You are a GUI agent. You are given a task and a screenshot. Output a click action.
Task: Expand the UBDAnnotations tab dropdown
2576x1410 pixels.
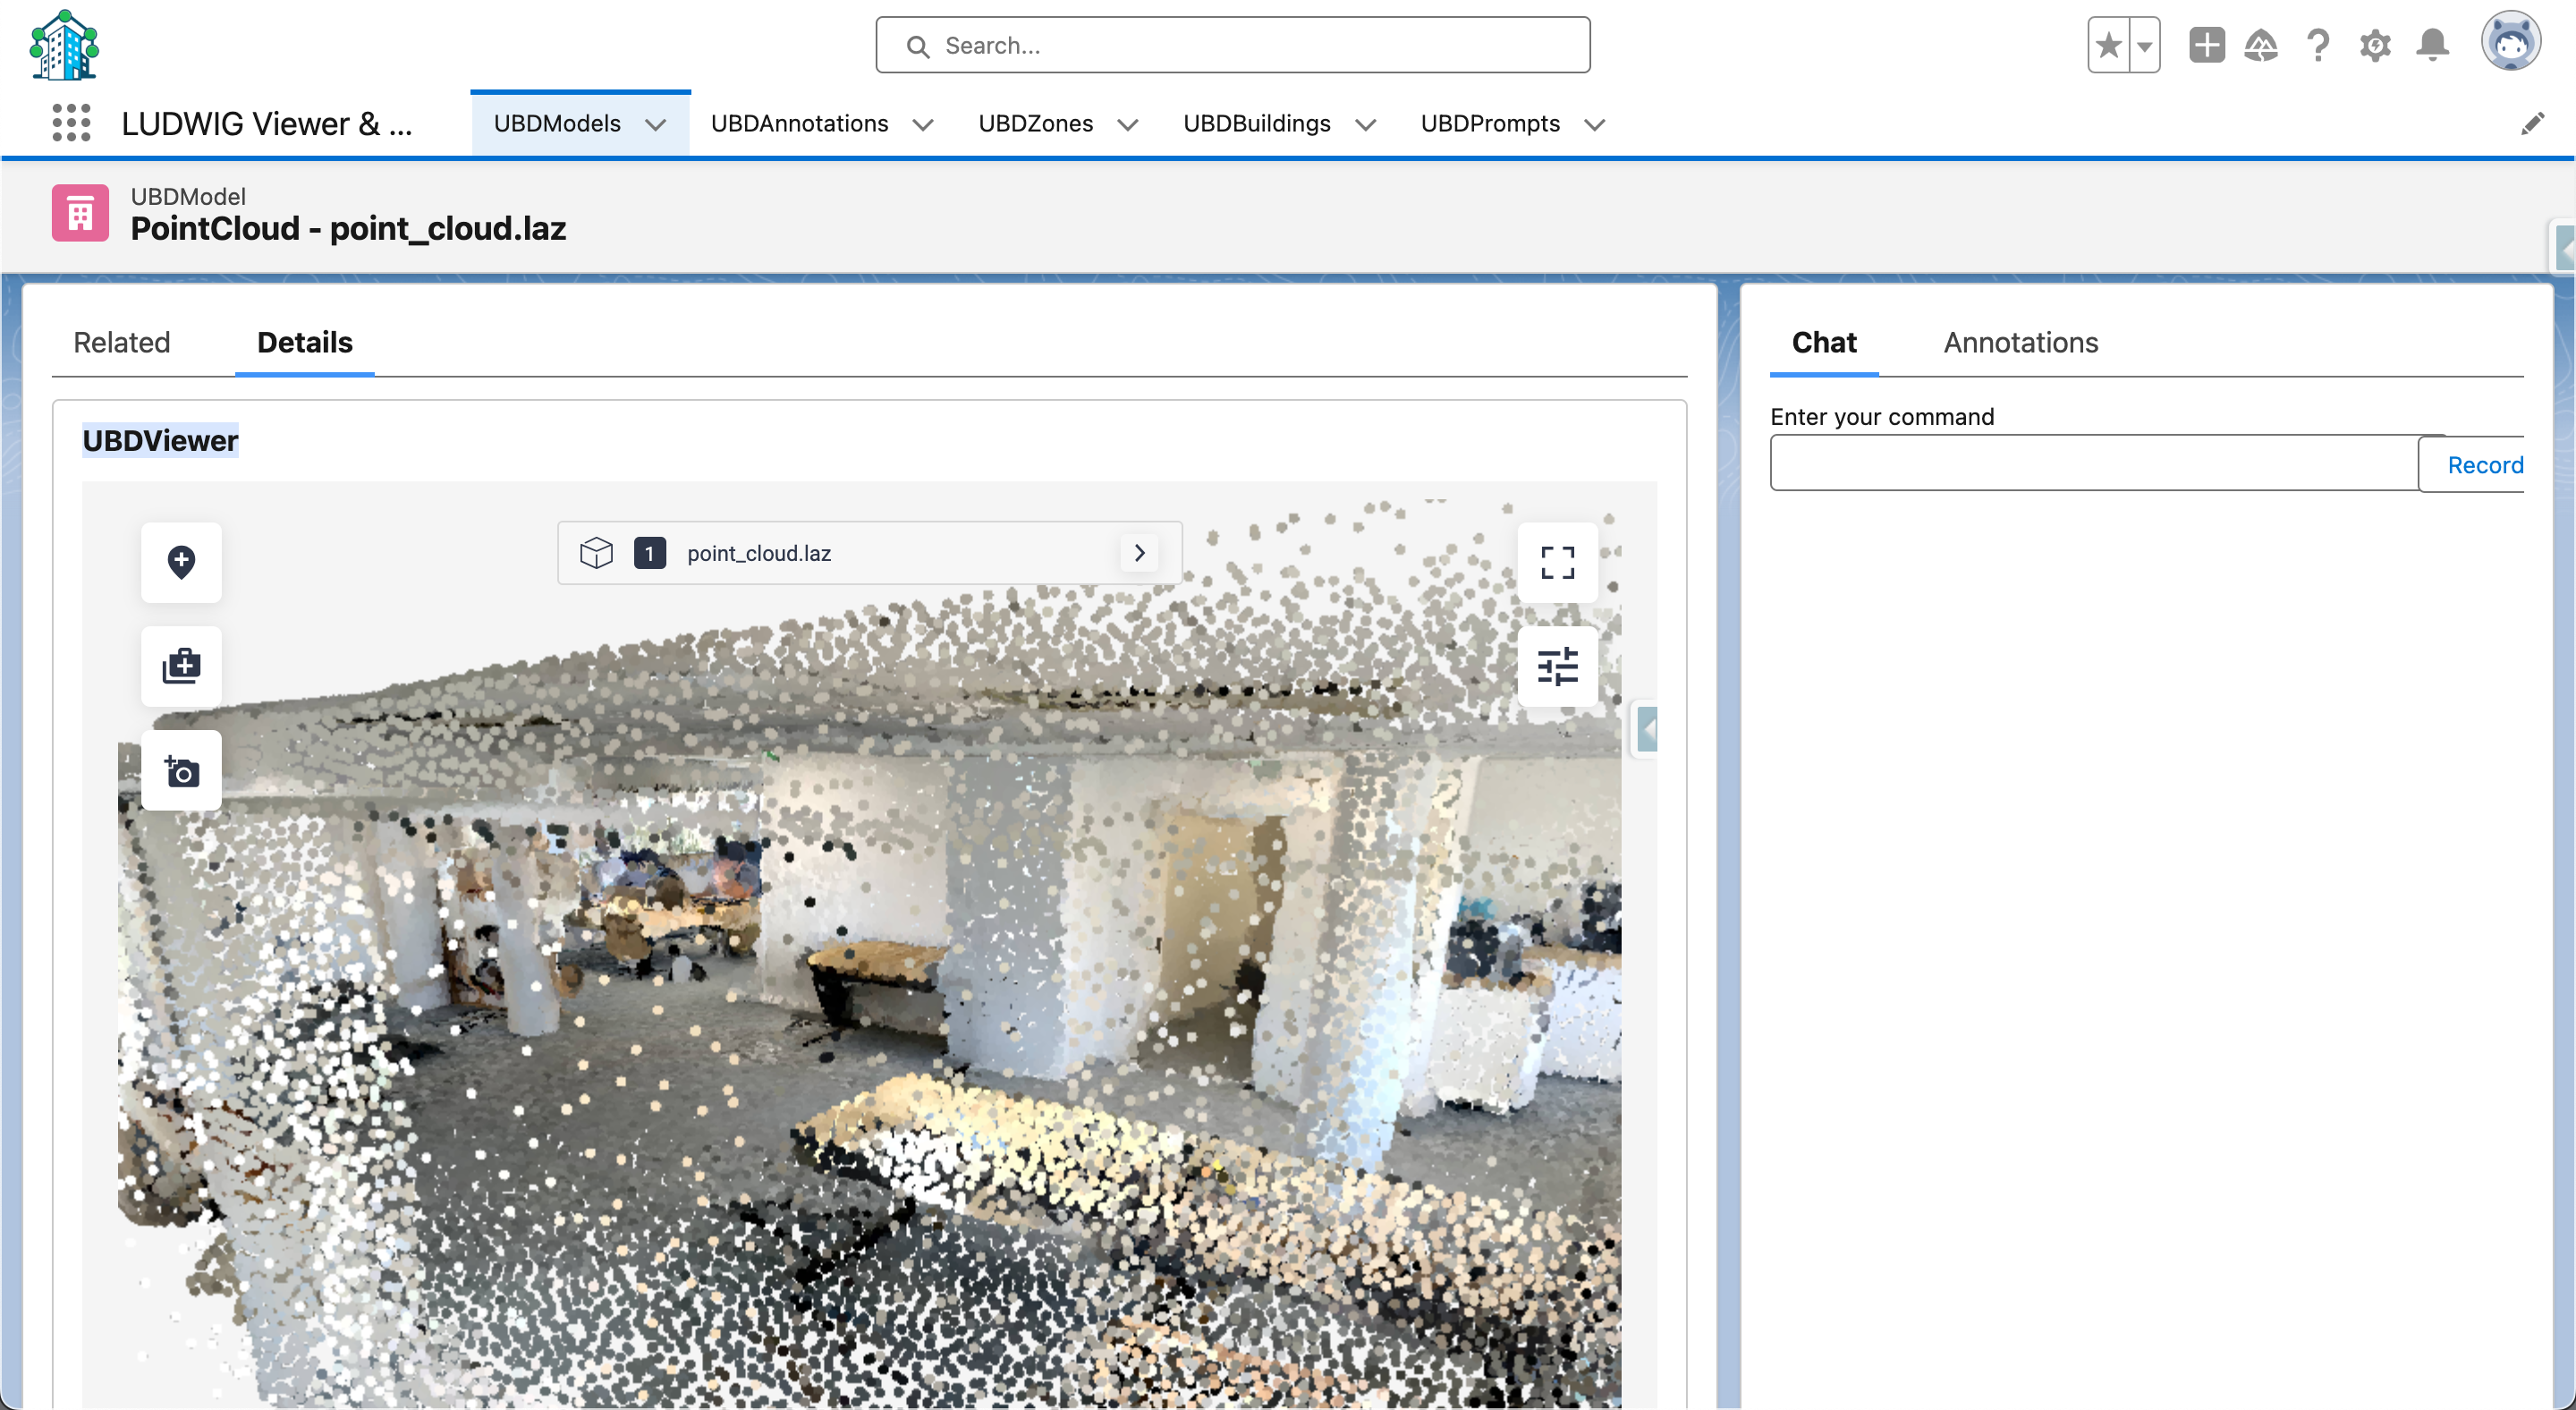point(923,124)
